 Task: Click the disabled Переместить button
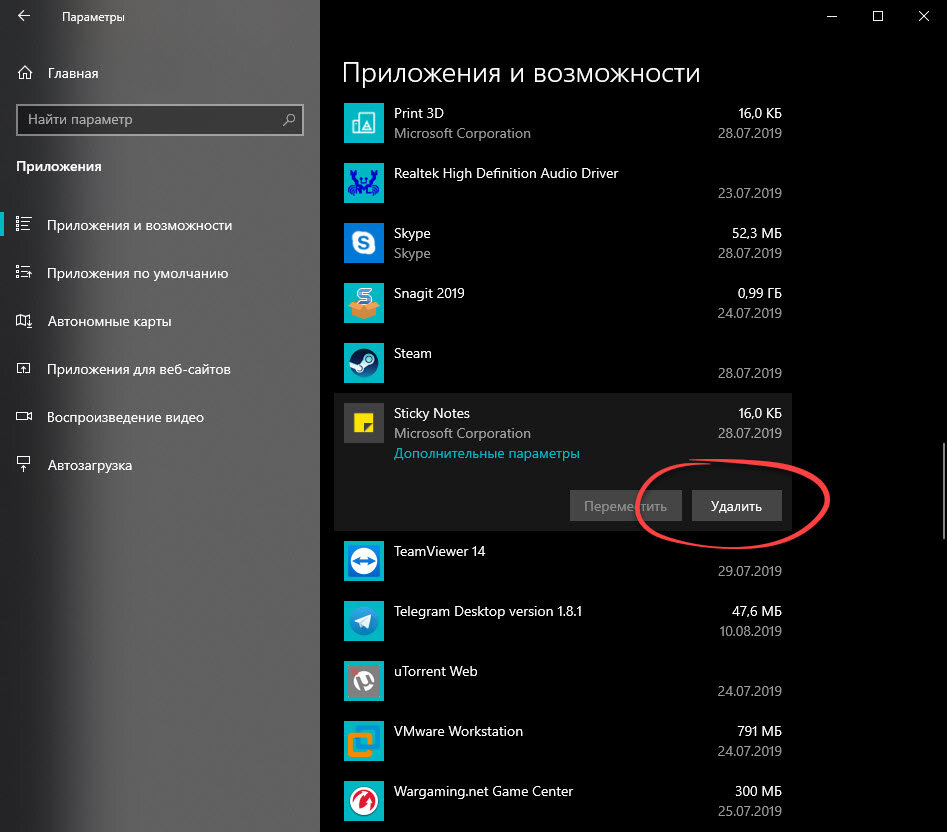tap(626, 505)
